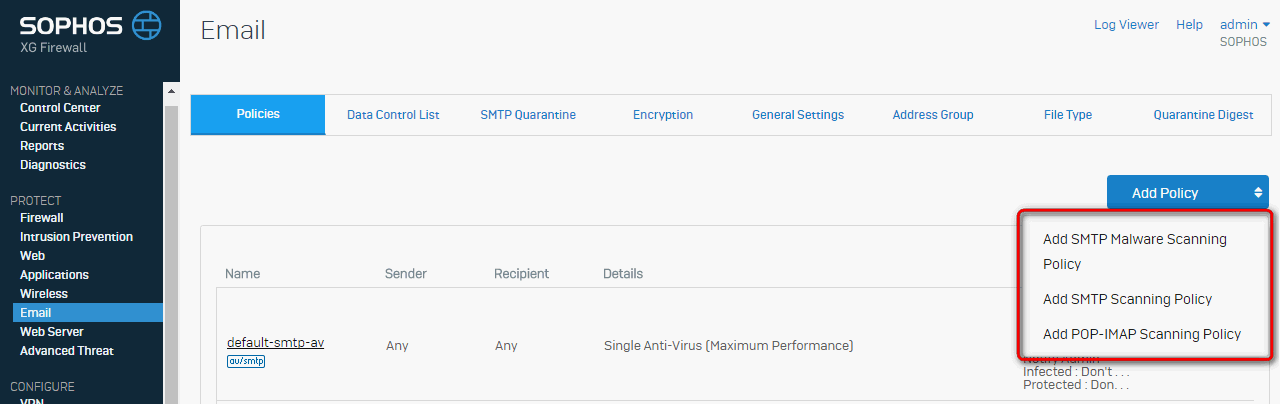Open the General Settings tab

click(798, 115)
